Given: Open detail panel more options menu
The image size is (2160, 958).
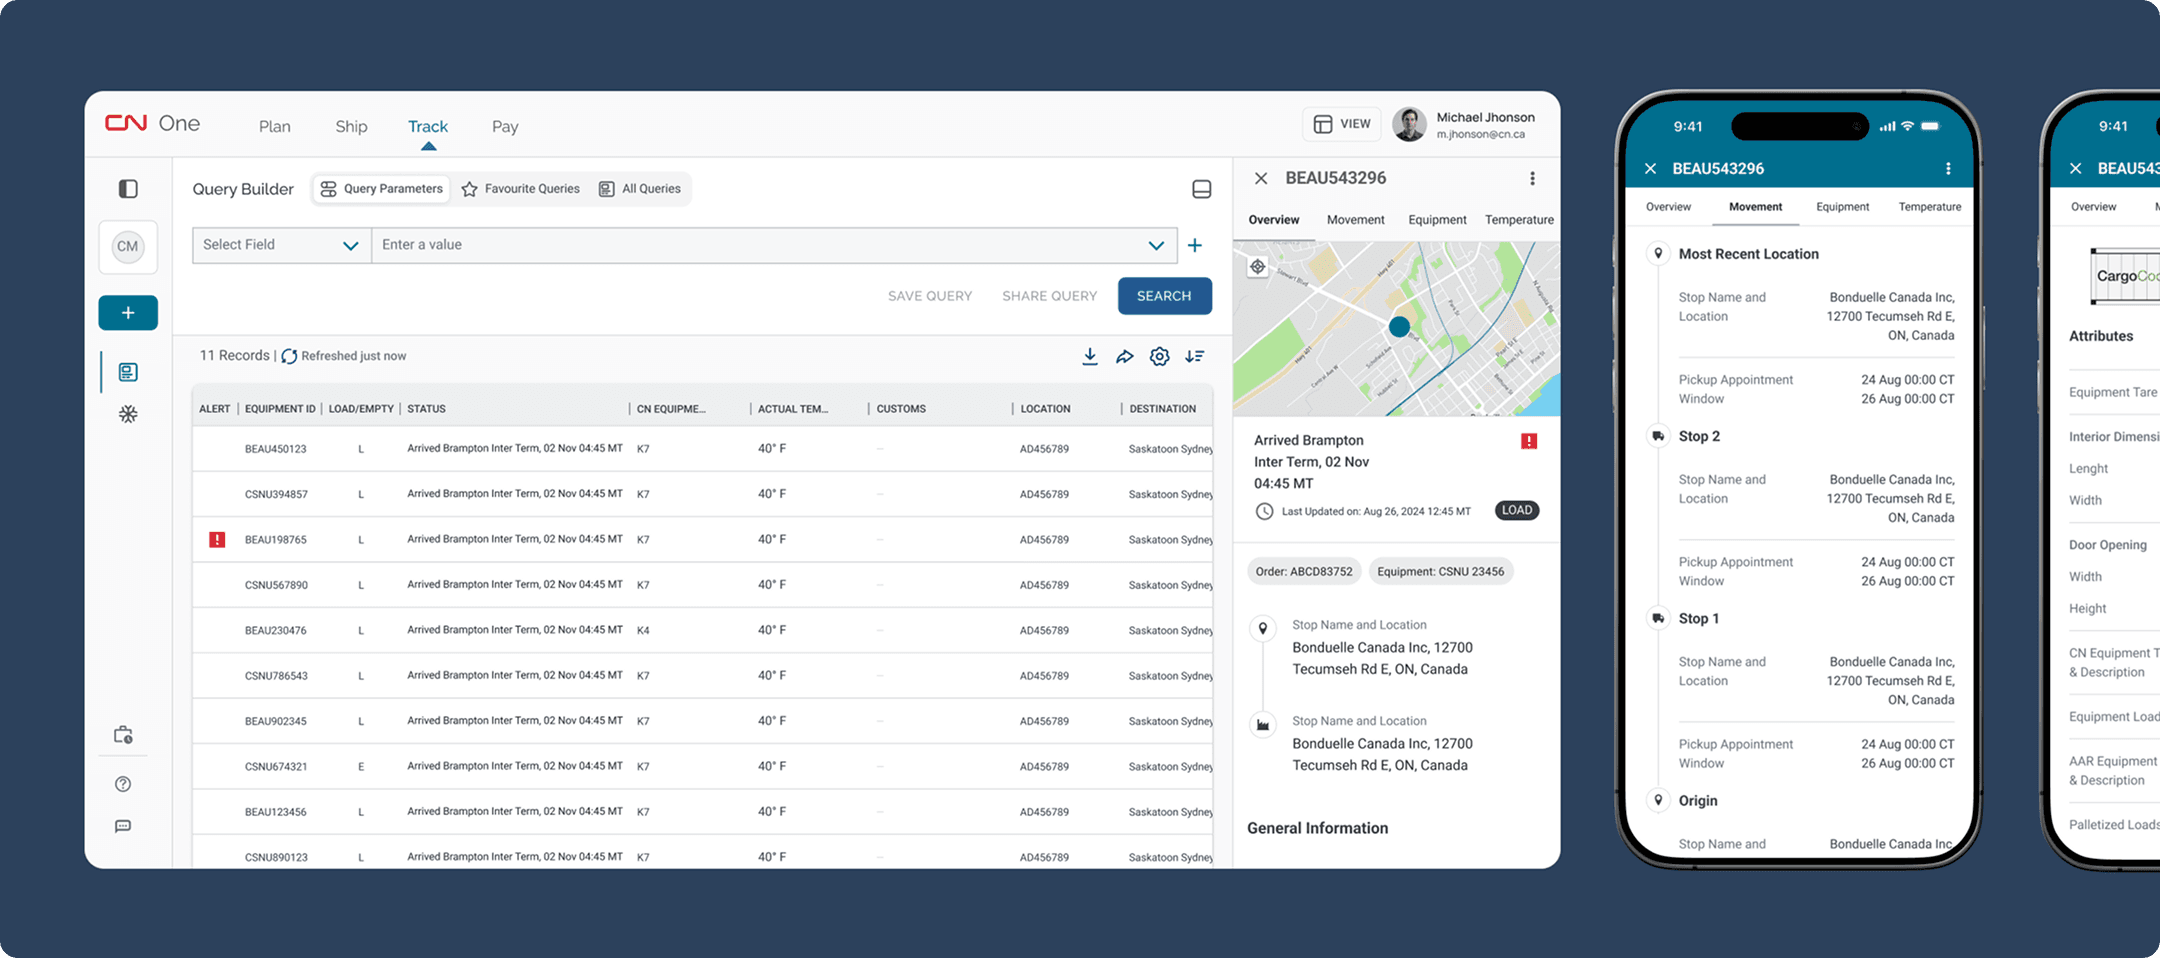Looking at the screenshot, I should 1532,178.
